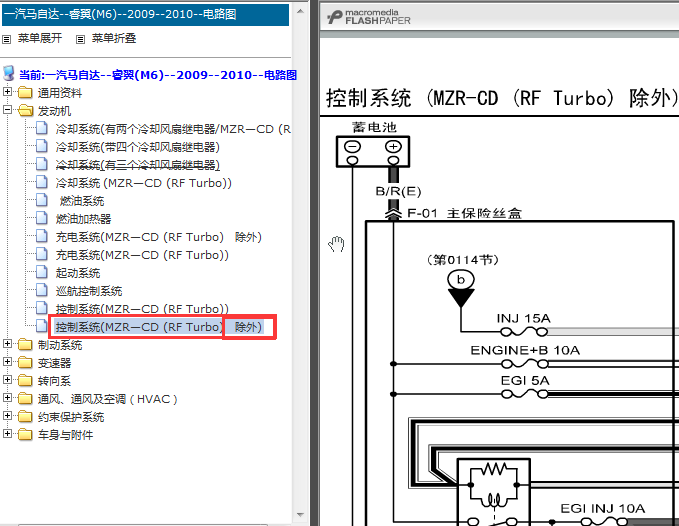Open the 燃油系统 document
The image size is (679, 526).
(x=82, y=201)
